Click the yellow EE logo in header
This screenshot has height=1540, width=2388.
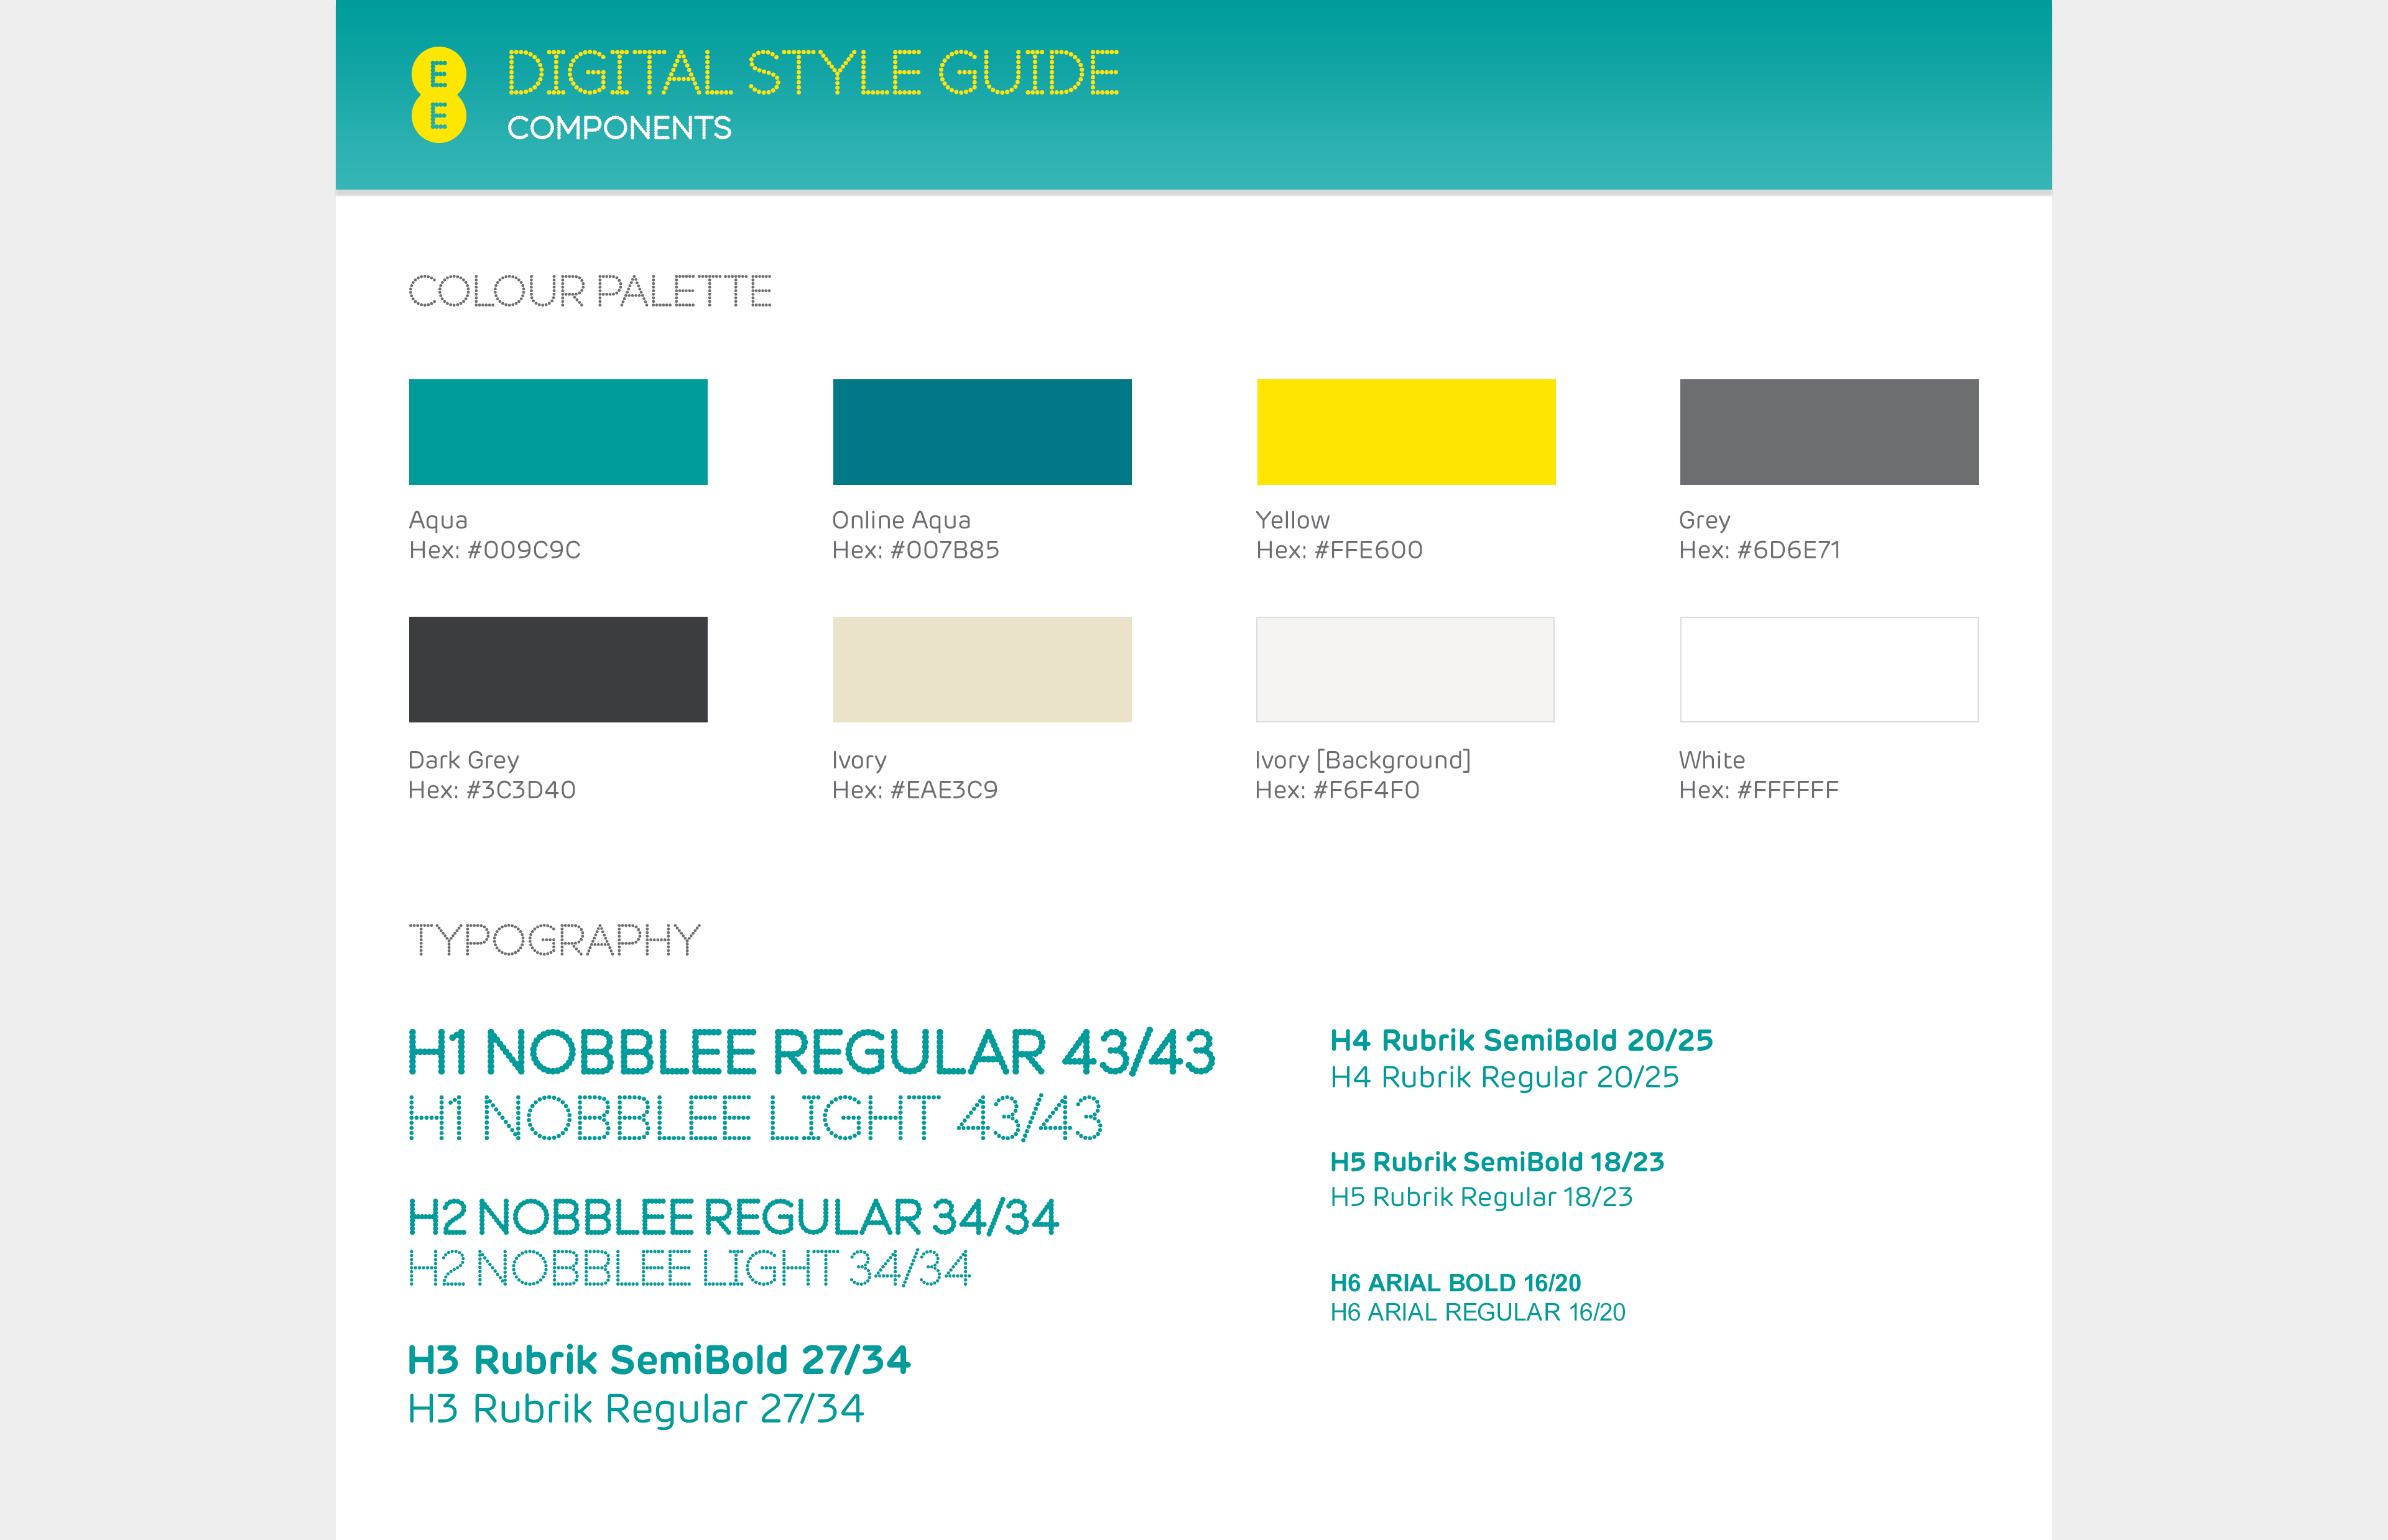439,95
